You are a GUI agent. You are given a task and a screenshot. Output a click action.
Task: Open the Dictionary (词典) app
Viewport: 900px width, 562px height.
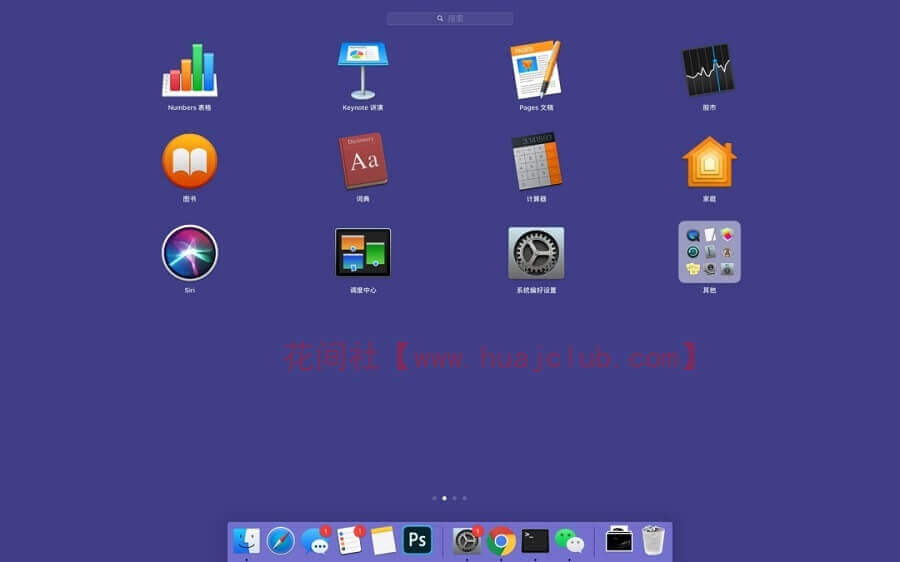363,161
